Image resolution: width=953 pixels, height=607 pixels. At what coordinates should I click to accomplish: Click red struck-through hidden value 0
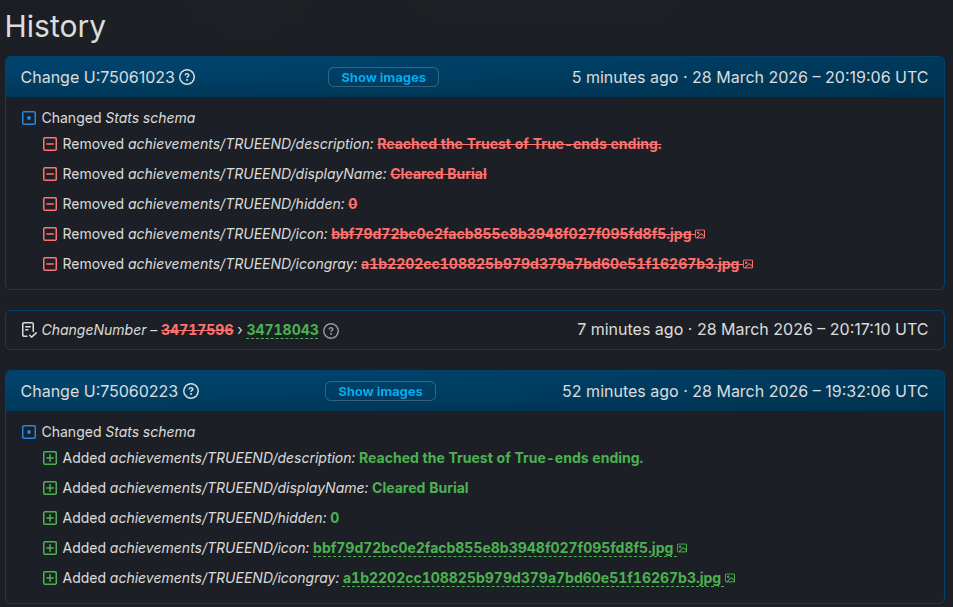pos(353,204)
